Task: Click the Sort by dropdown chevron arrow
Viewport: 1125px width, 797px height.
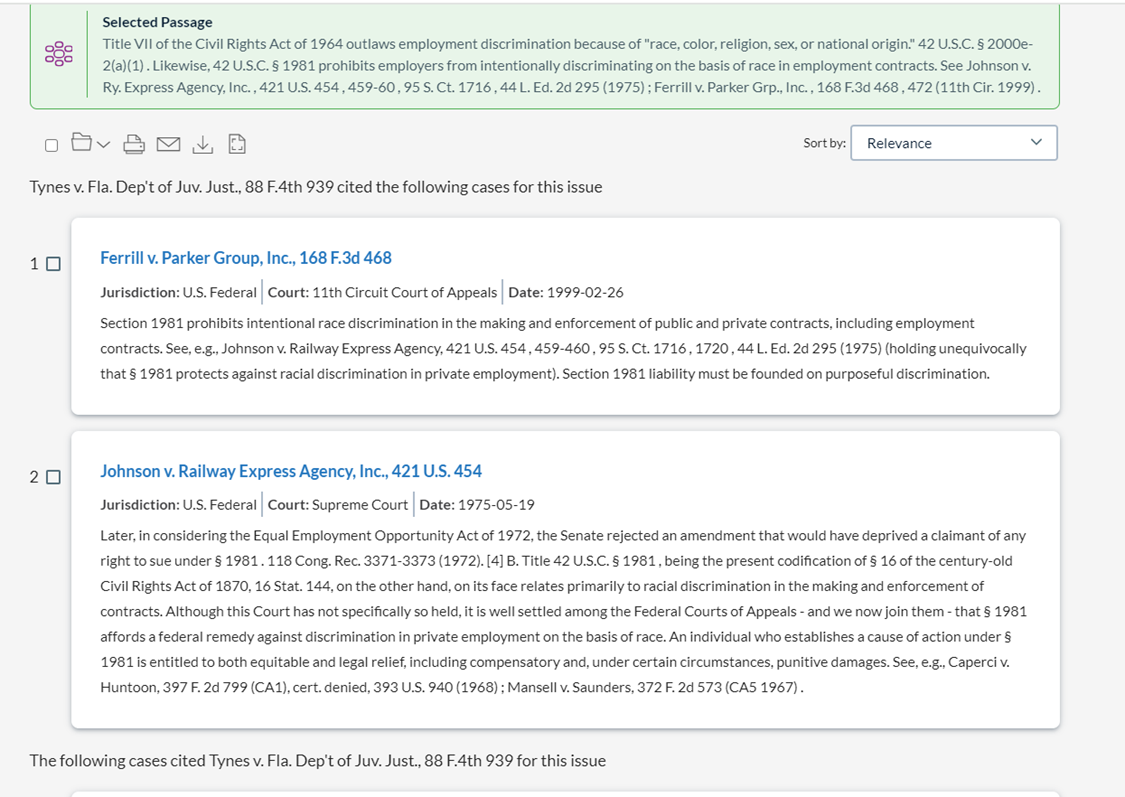Action: coord(1036,142)
